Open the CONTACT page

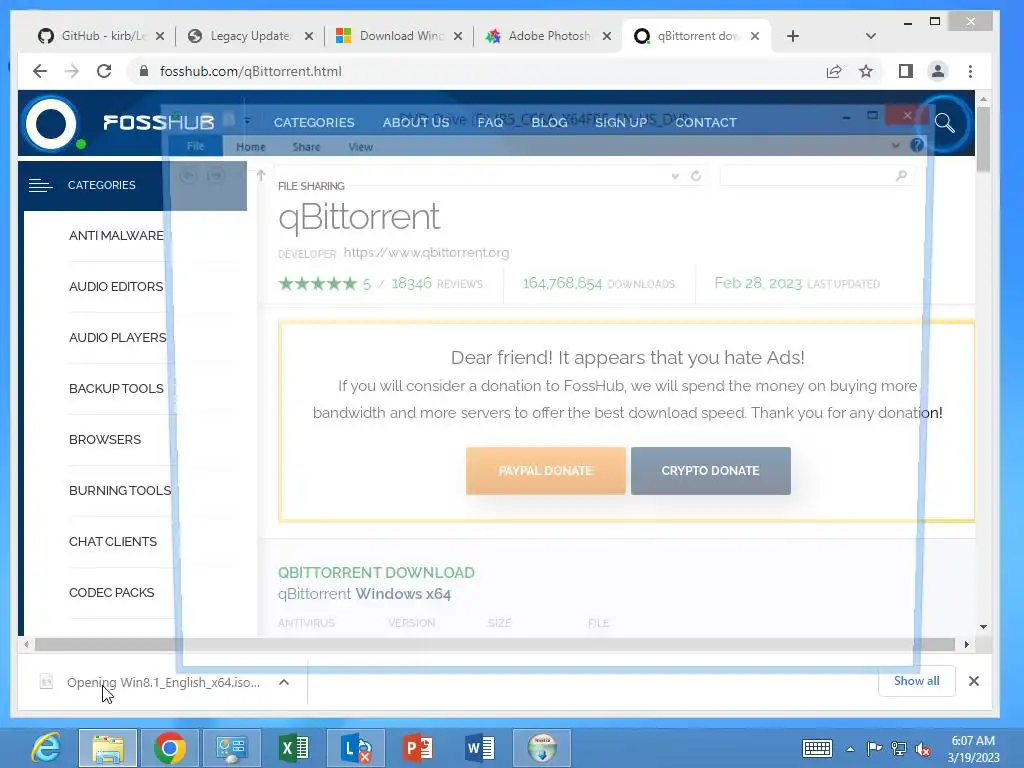click(x=706, y=123)
